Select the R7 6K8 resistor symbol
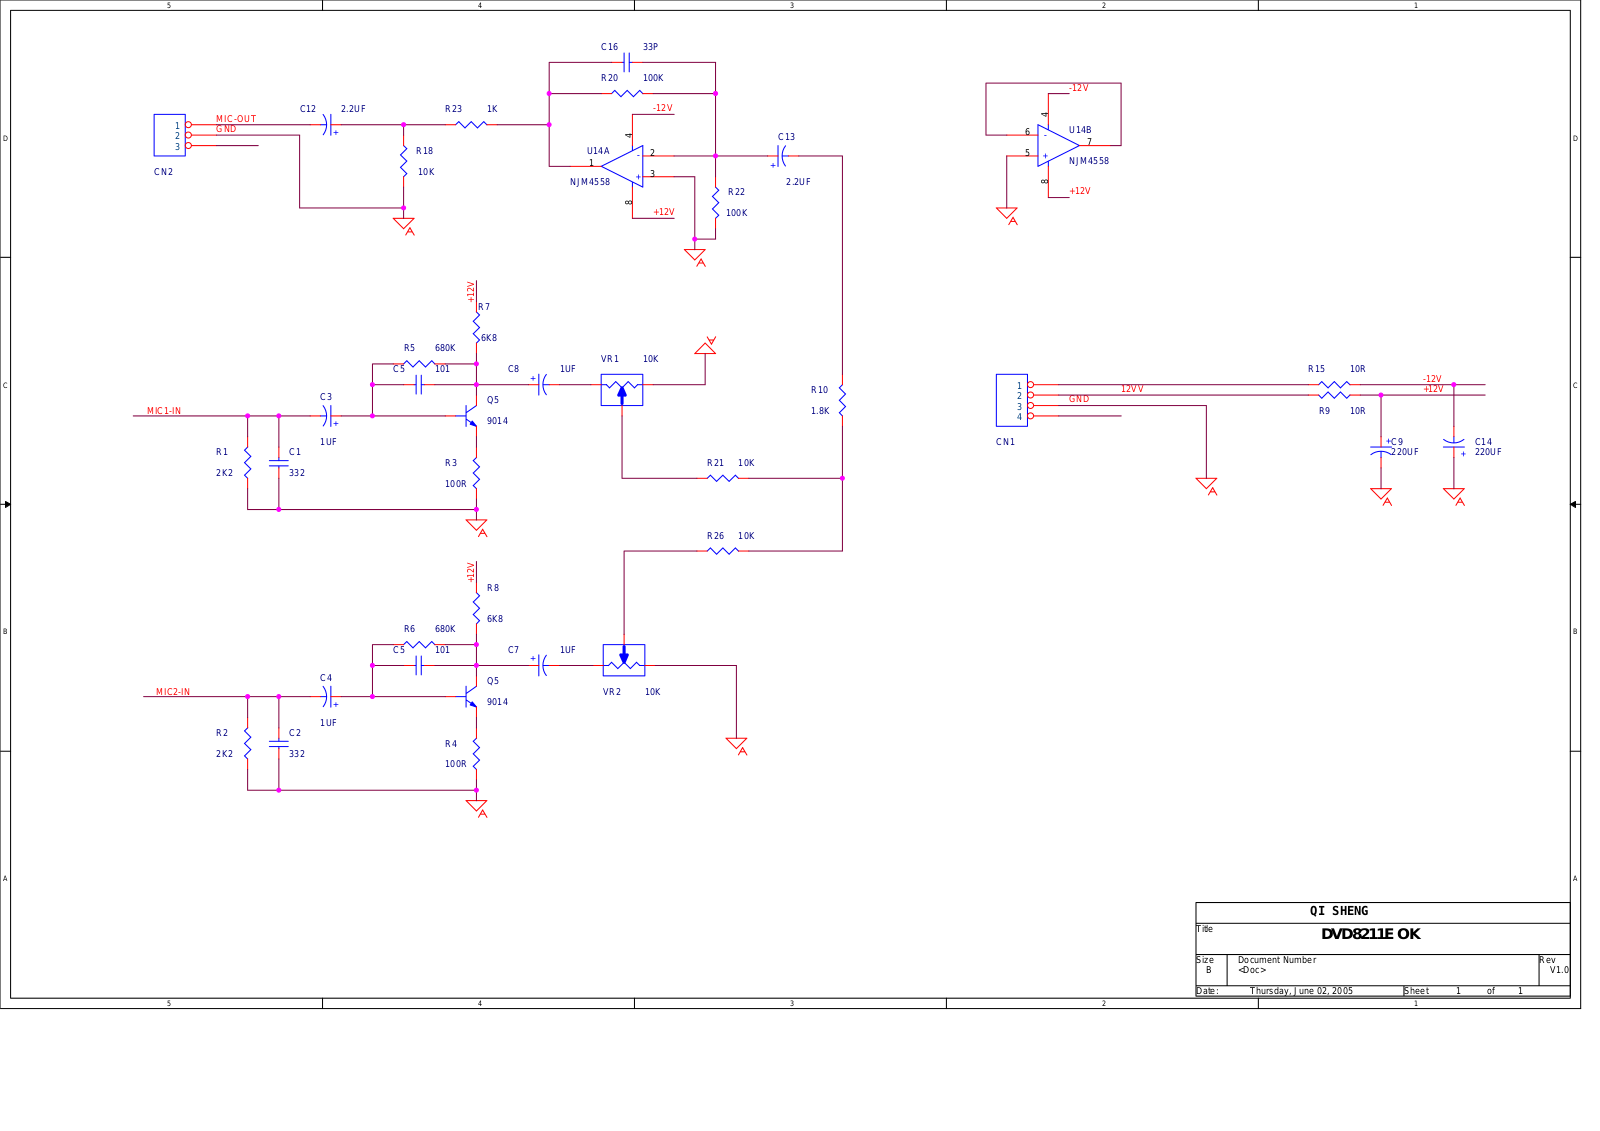The image size is (1600, 1131). [476, 327]
